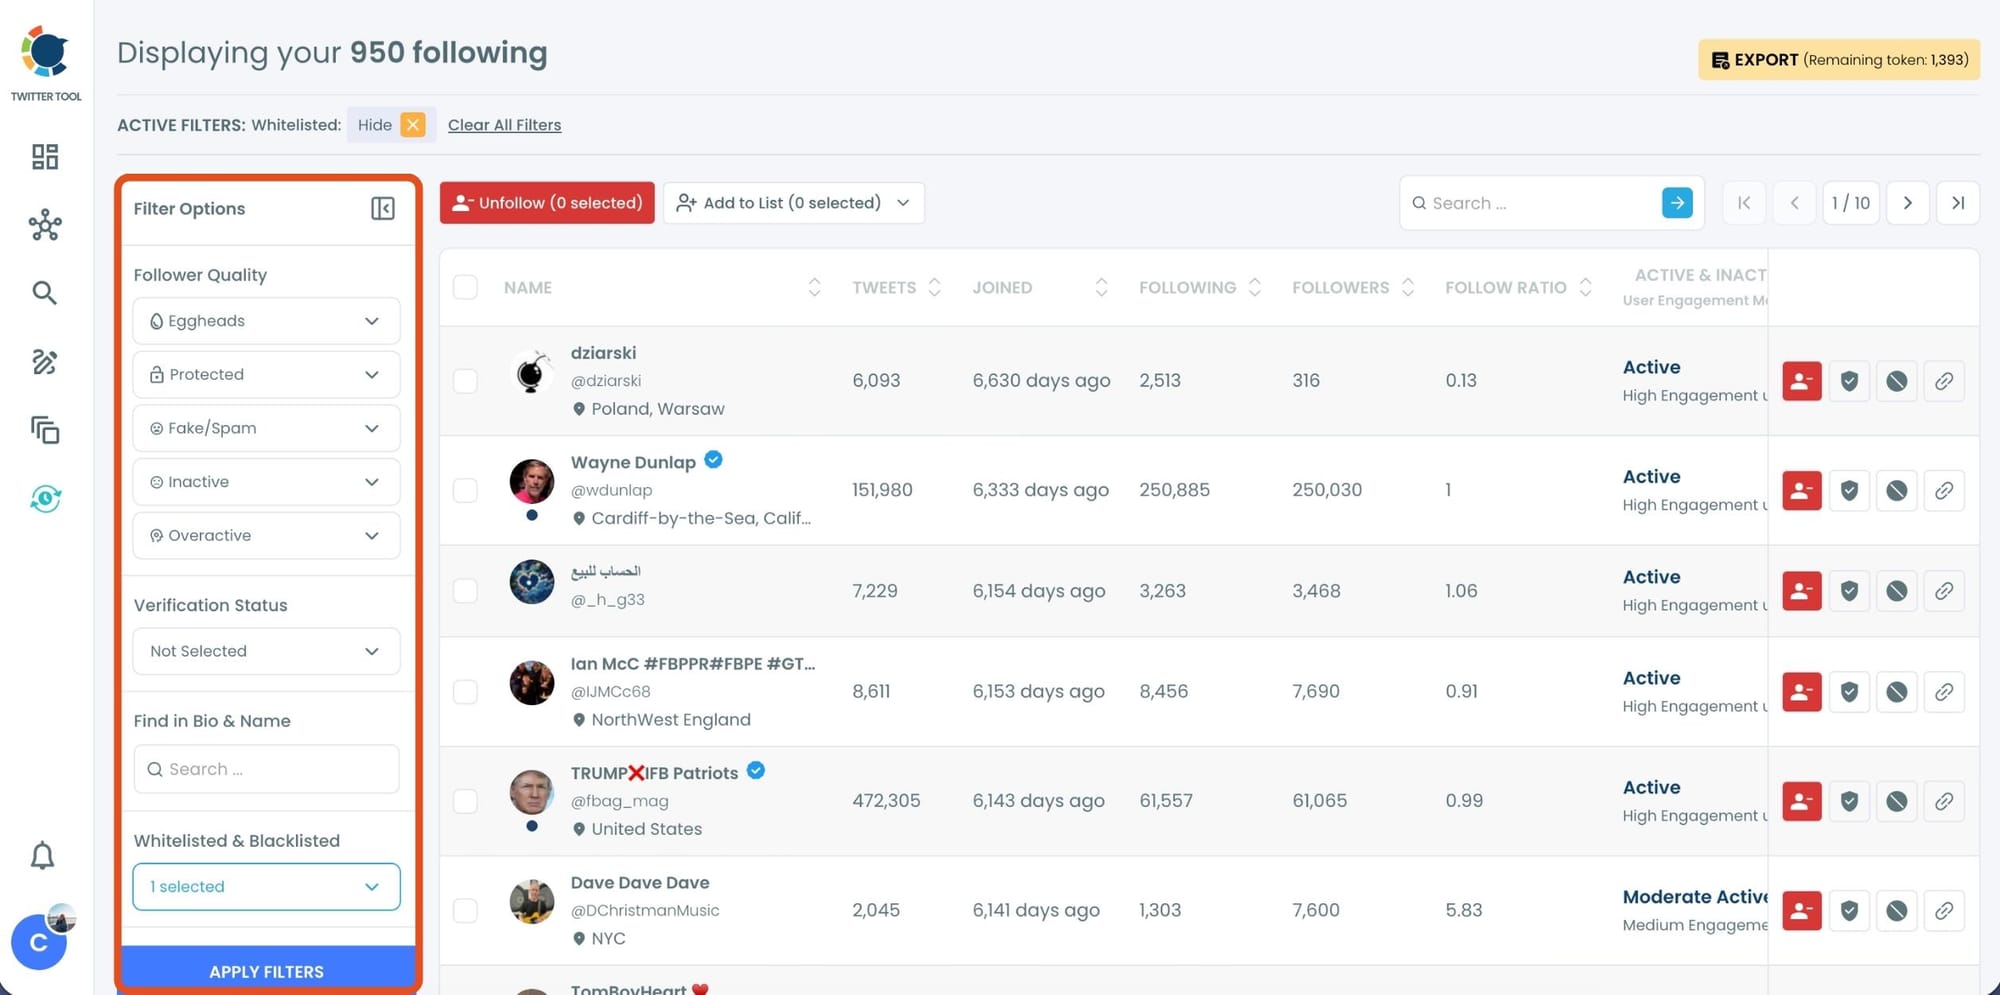Image resolution: width=2000 pixels, height=995 pixels.
Task: Click unfollow icon for dziarski row
Action: [x=1801, y=381]
